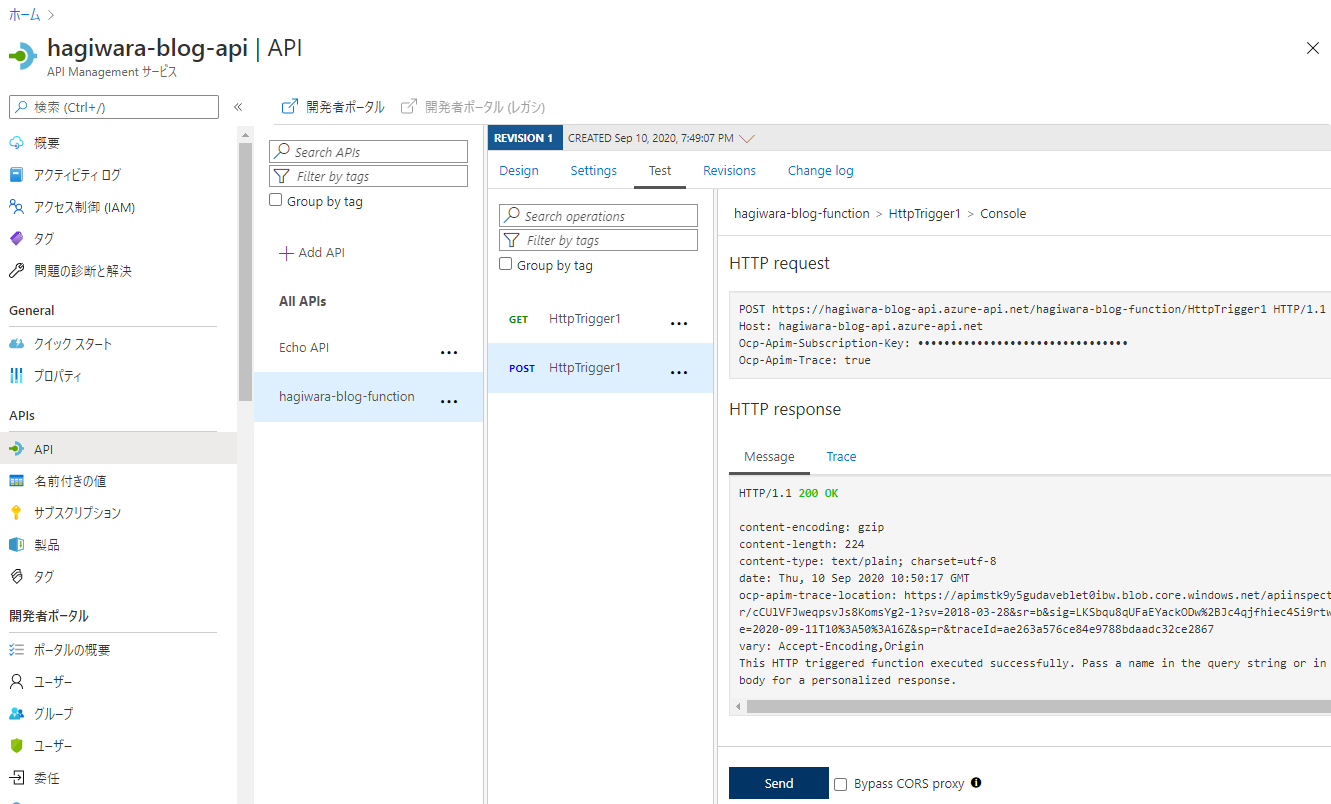
Task: Enable Group by tag for the APIs list
Action: 275,200
